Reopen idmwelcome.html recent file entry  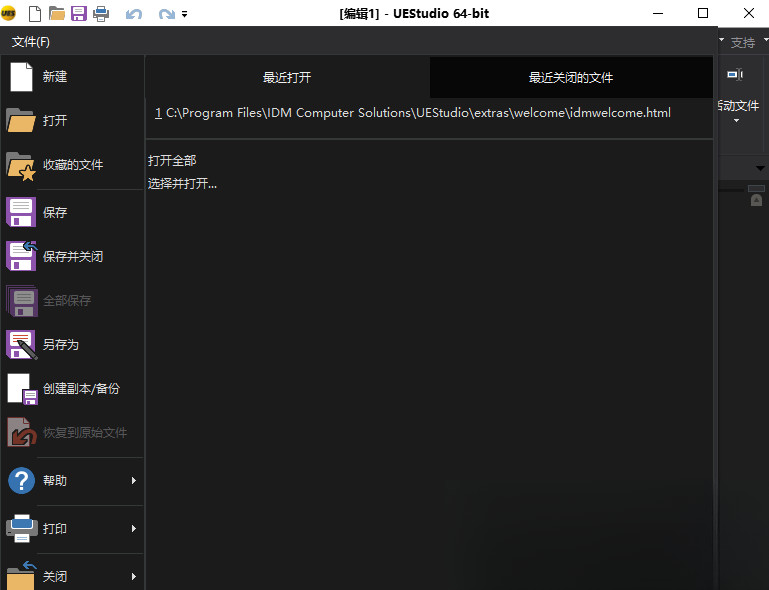tap(413, 113)
